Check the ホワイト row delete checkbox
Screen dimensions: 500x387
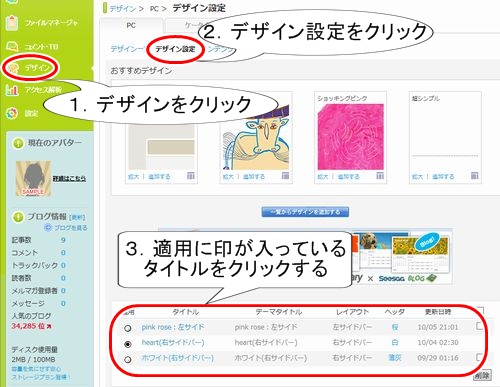(x=479, y=357)
